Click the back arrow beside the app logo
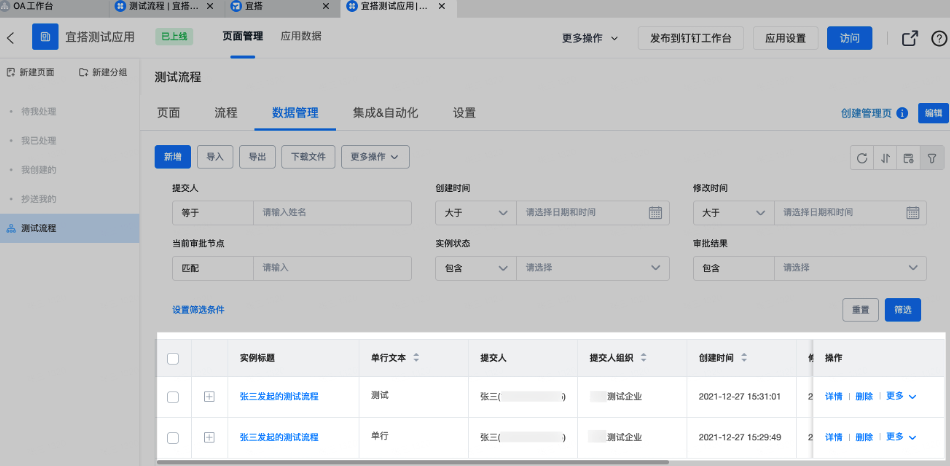The width and height of the screenshot is (950, 466). tap(10, 38)
